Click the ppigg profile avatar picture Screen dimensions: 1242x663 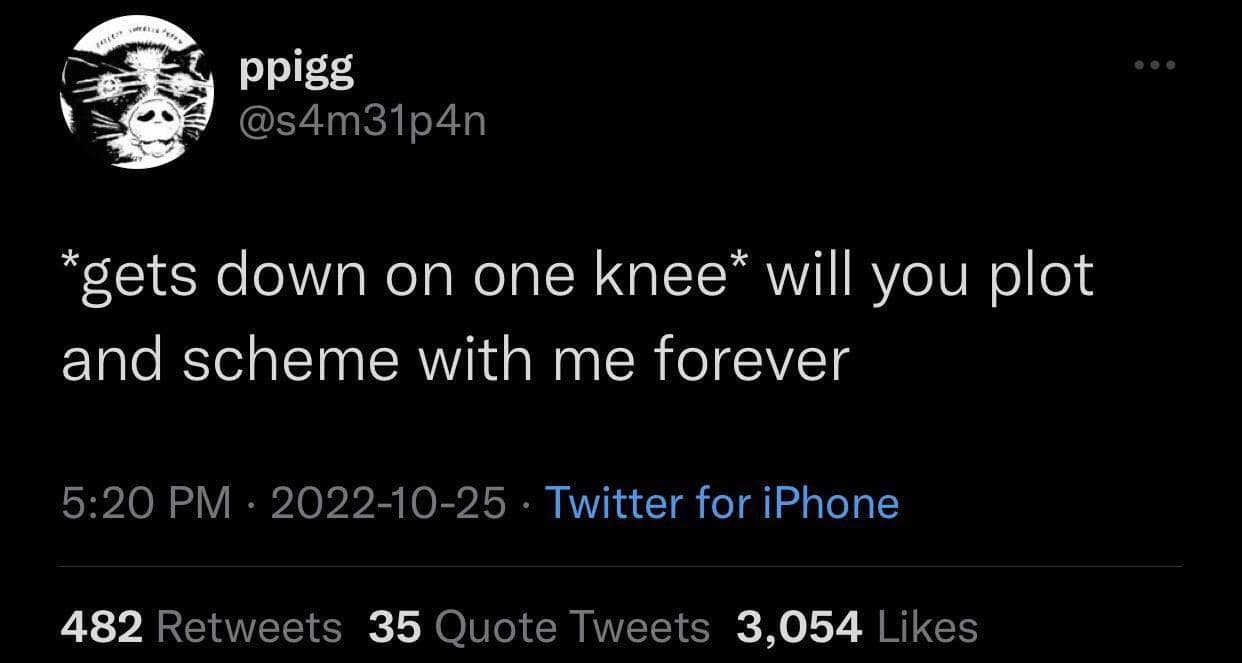[137, 92]
